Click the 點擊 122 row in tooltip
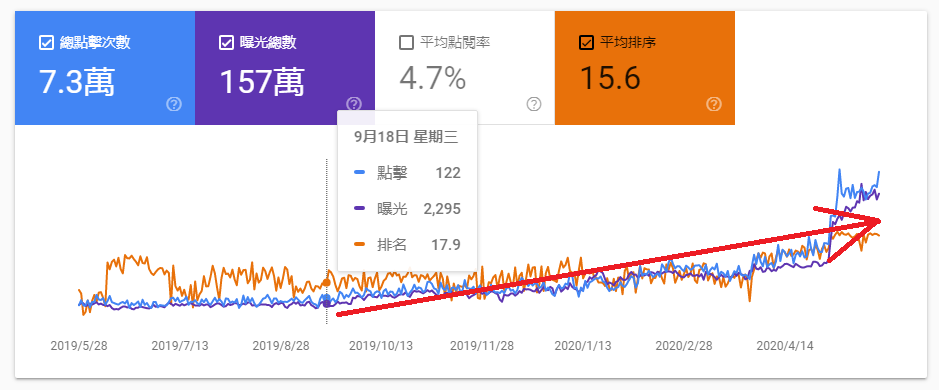The width and height of the screenshot is (939, 390). coord(407,173)
